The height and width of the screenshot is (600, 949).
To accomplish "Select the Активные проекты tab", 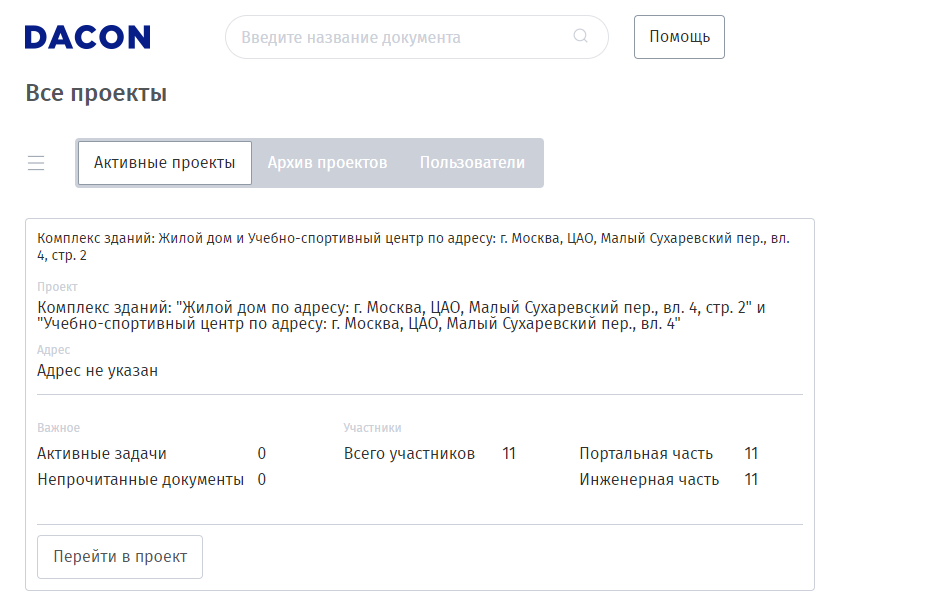I will (x=165, y=163).
